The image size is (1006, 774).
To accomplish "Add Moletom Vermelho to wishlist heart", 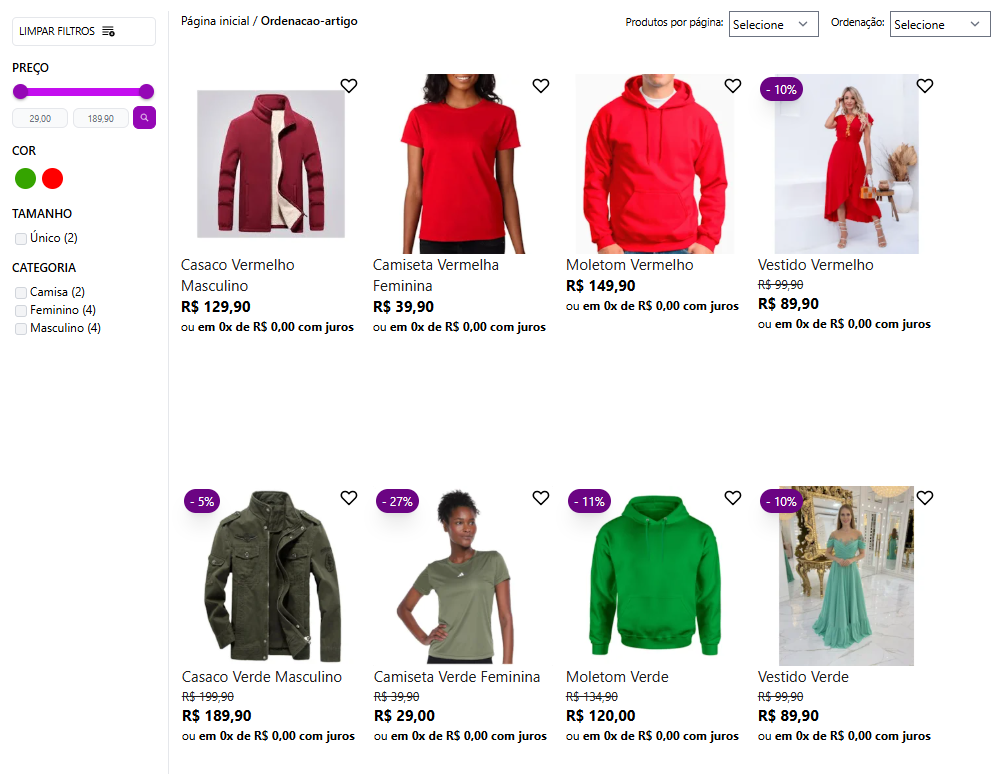I will pyautogui.click(x=733, y=86).
